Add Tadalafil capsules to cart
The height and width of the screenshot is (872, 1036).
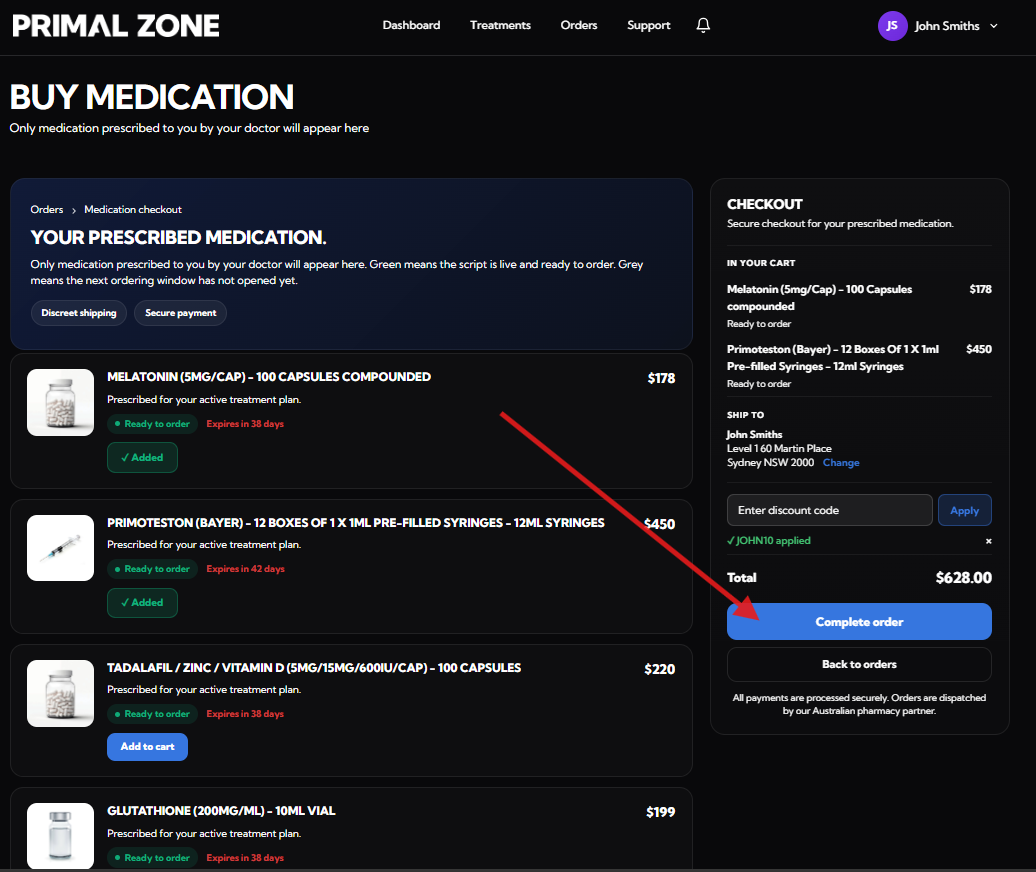pos(147,747)
